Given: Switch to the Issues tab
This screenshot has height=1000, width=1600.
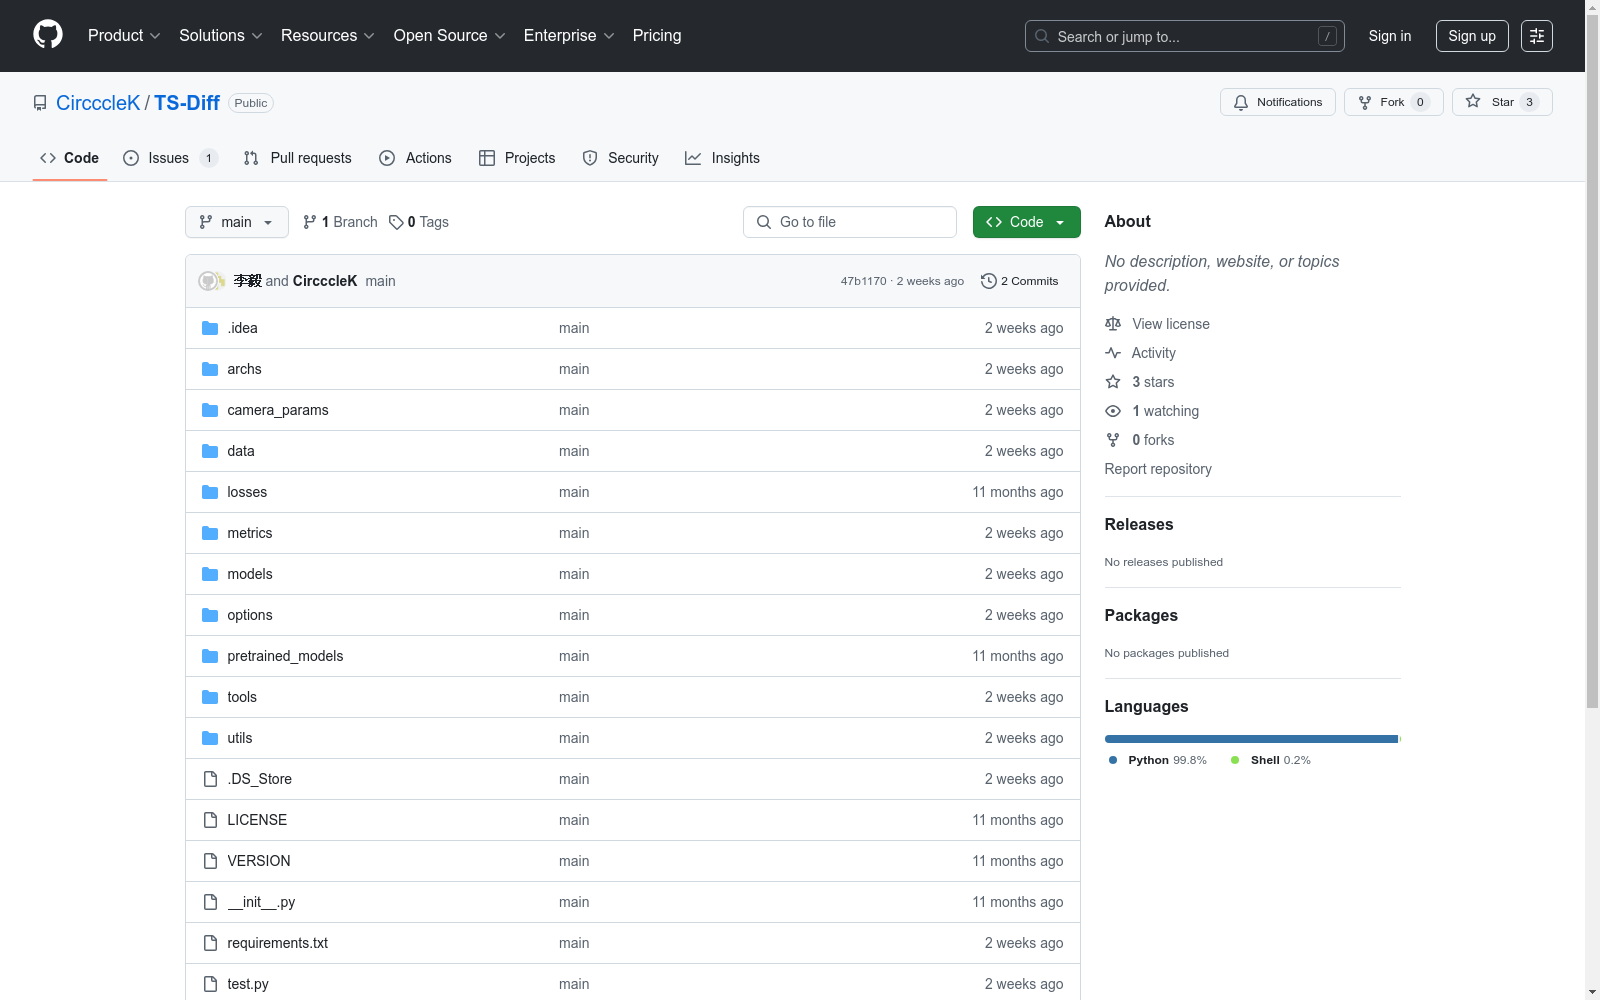Looking at the screenshot, I should (x=170, y=158).
